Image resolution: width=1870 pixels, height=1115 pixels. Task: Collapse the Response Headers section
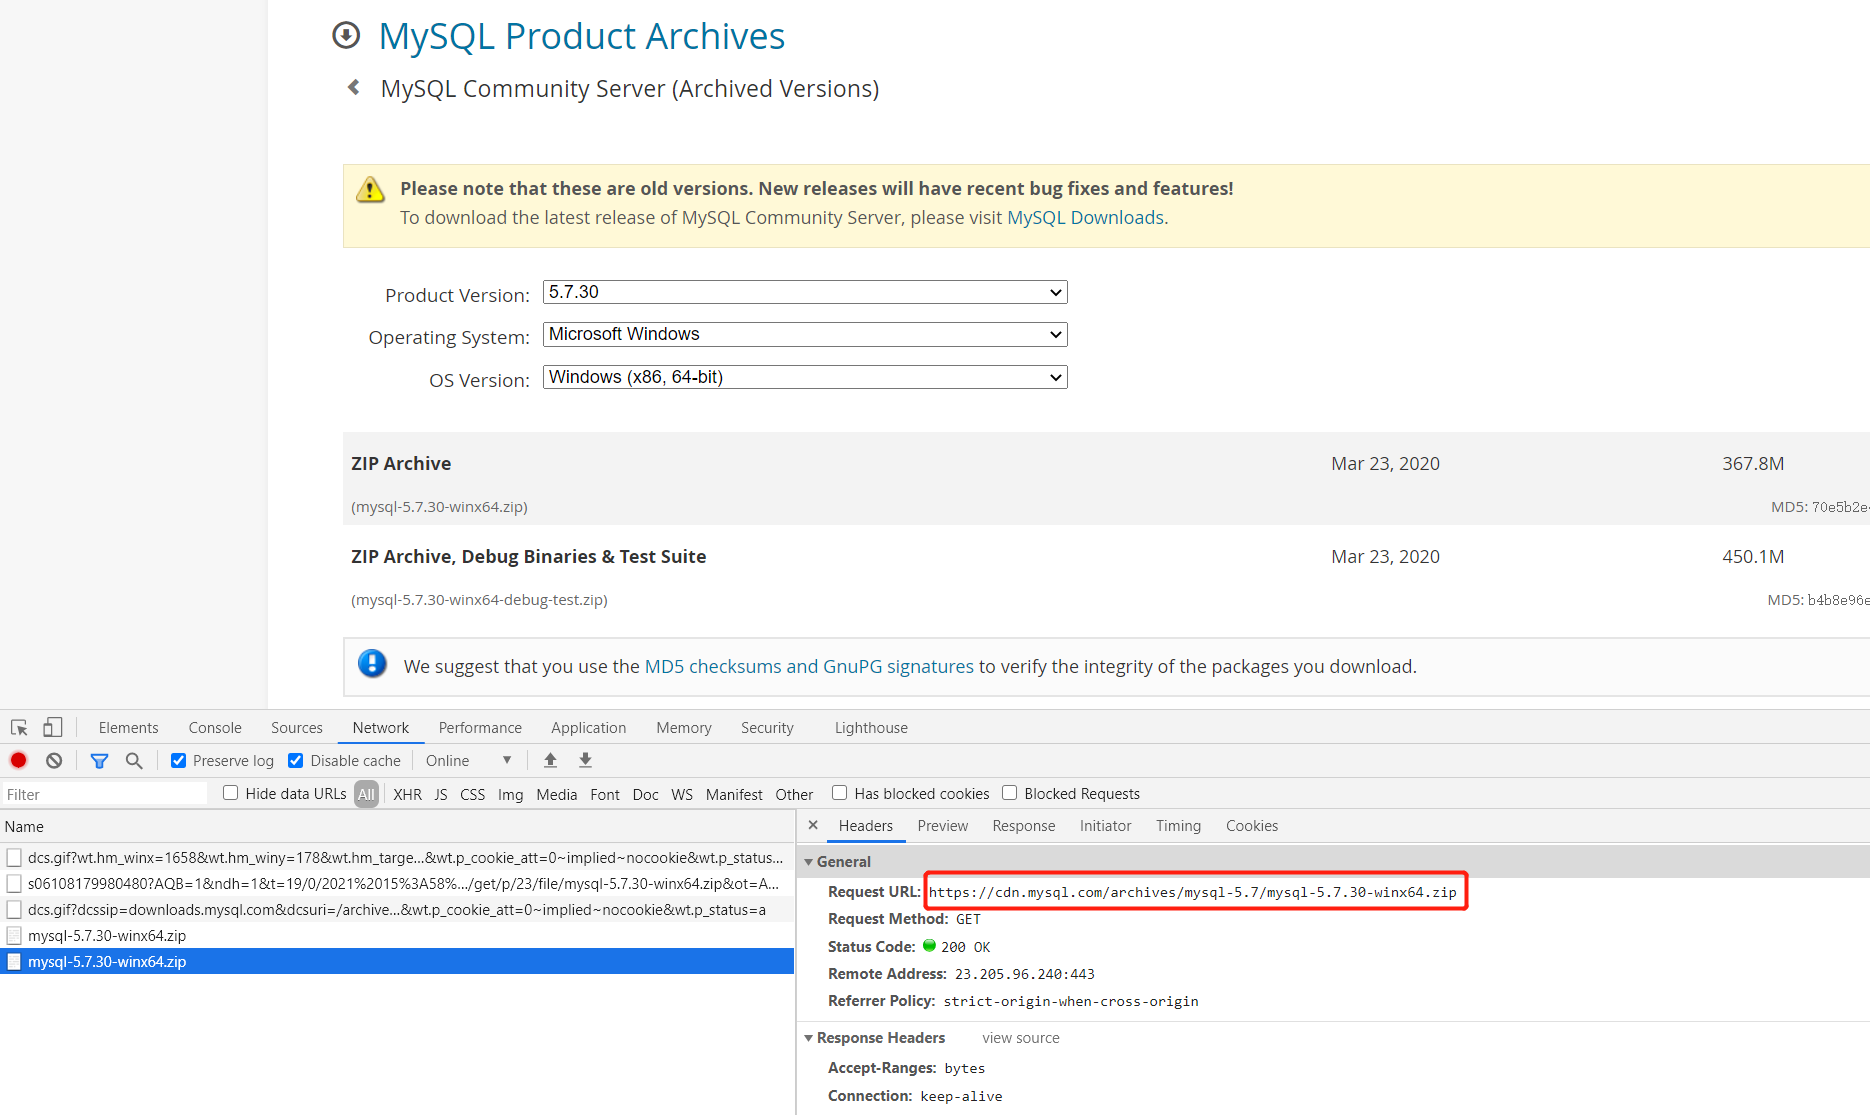click(809, 1038)
